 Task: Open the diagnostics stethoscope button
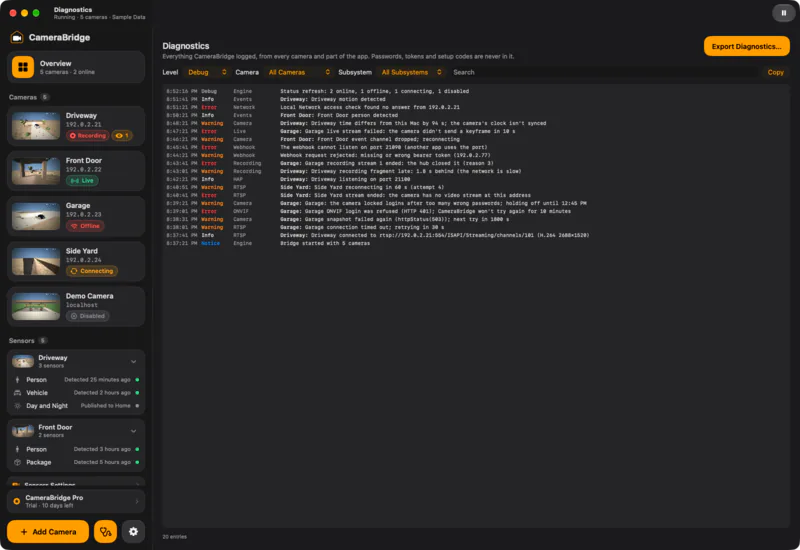(106, 532)
